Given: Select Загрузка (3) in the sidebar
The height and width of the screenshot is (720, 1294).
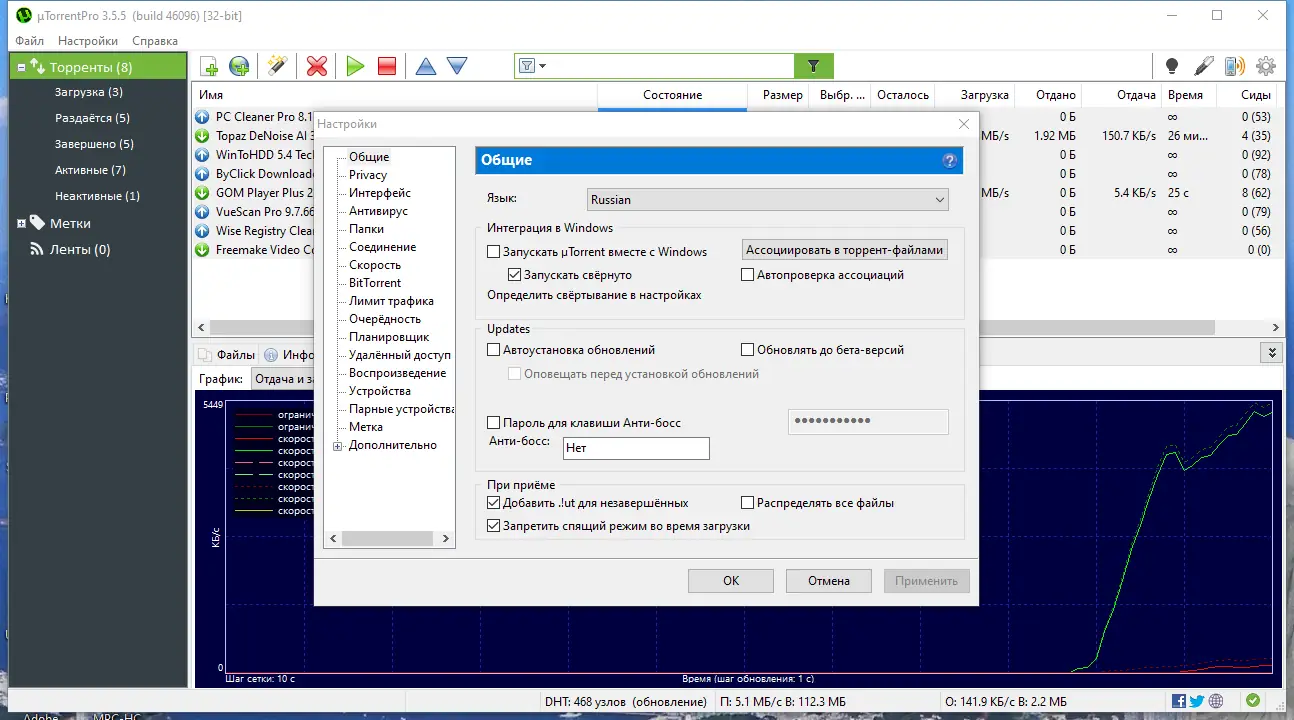Looking at the screenshot, I should pyautogui.click(x=89, y=92).
